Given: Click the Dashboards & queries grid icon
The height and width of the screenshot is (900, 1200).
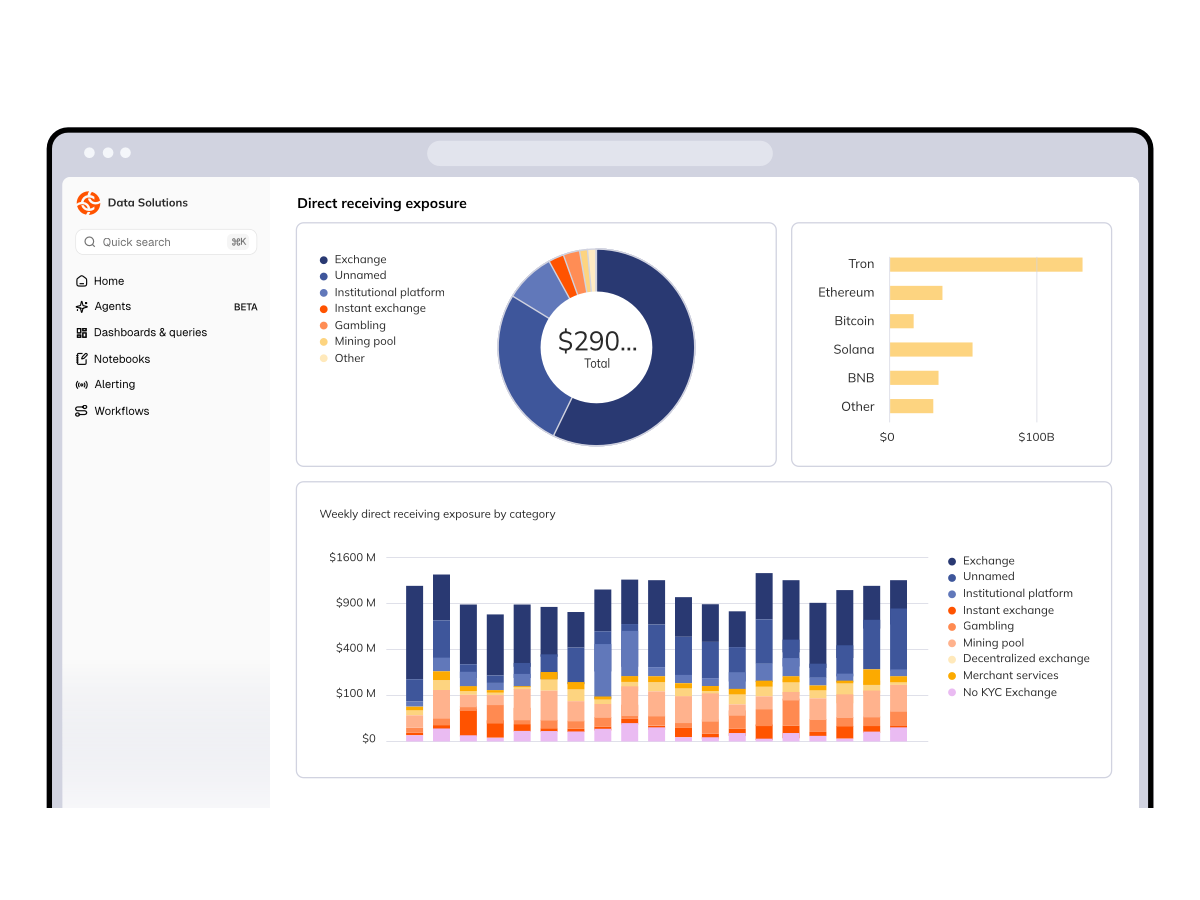Looking at the screenshot, I should tap(82, 333).
